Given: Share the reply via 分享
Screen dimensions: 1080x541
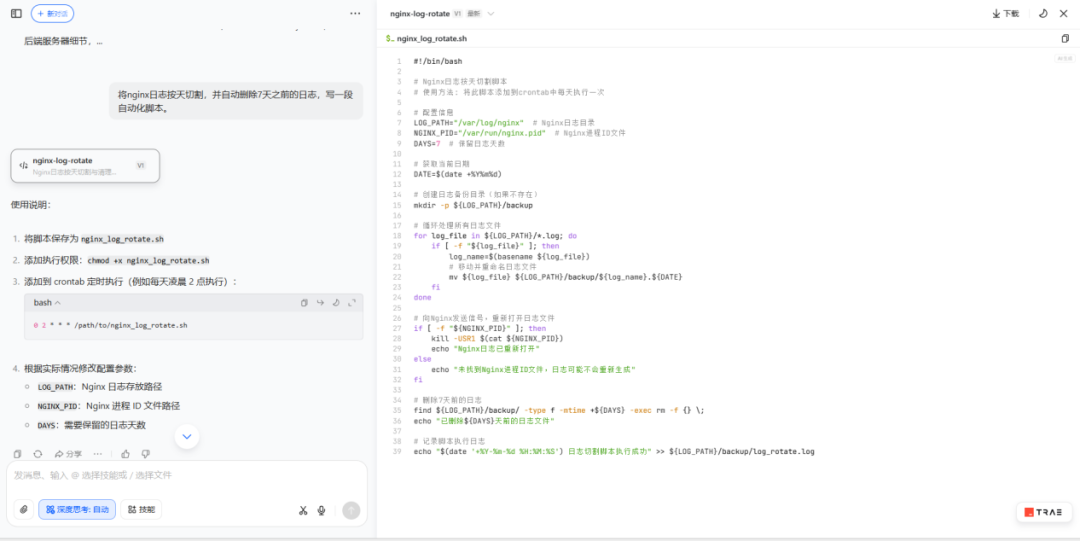Looking at the screenshot, I should click(x=68, y=454).
